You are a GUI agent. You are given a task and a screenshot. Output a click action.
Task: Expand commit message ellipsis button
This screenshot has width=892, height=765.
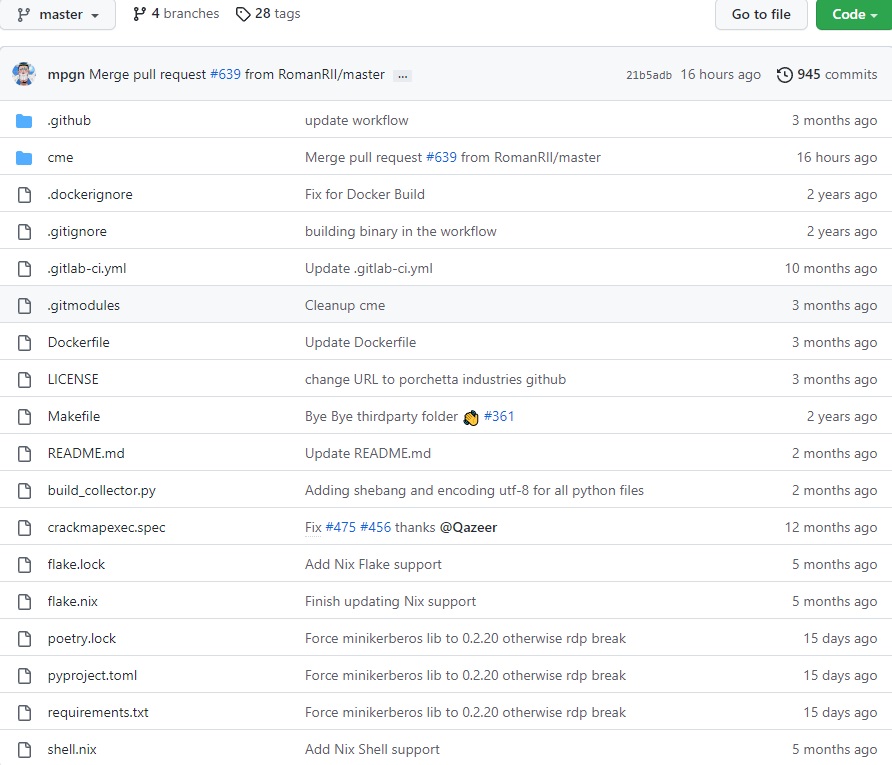point(402,76)
